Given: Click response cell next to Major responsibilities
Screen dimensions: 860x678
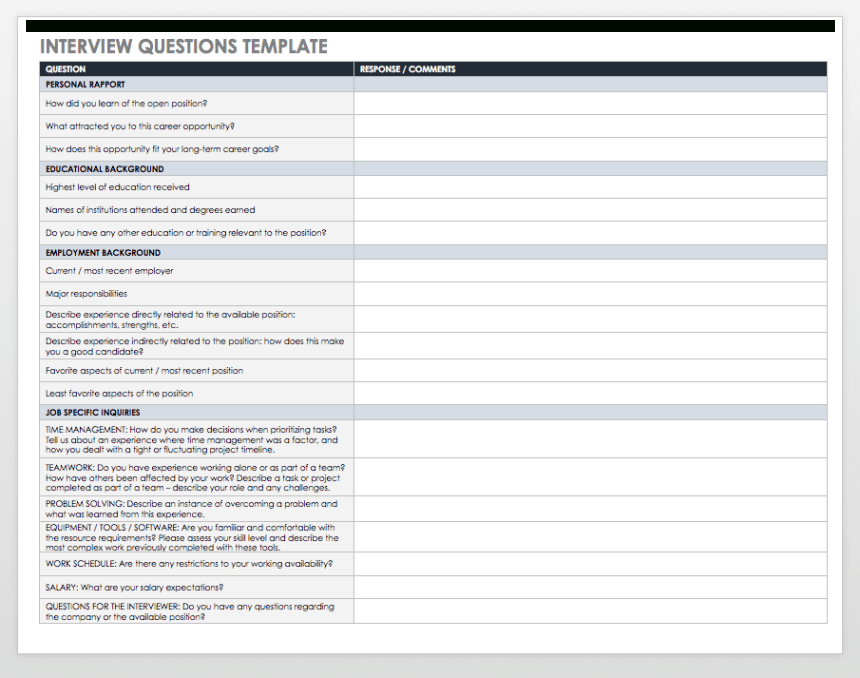Looking at the screenshot, I should coord(590,294).
